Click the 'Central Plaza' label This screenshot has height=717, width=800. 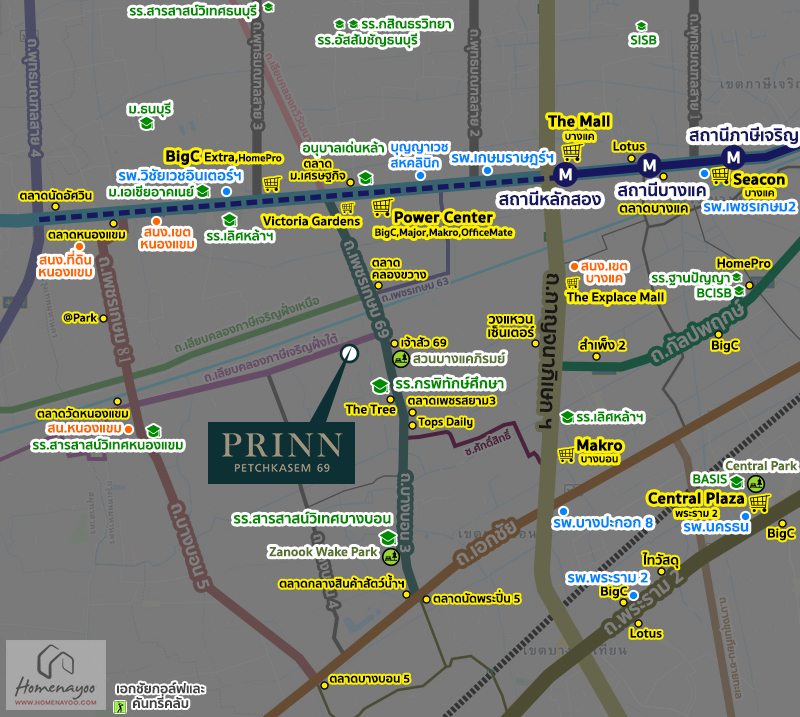click(x=695, y=498)
